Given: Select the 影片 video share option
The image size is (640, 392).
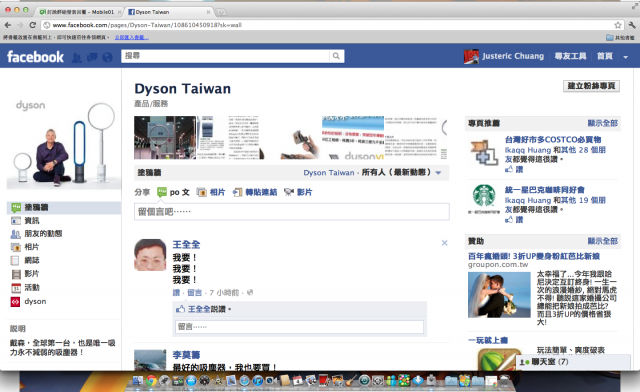Looking at the screenshot, I should pyautogui.click(x=298, y=192).
